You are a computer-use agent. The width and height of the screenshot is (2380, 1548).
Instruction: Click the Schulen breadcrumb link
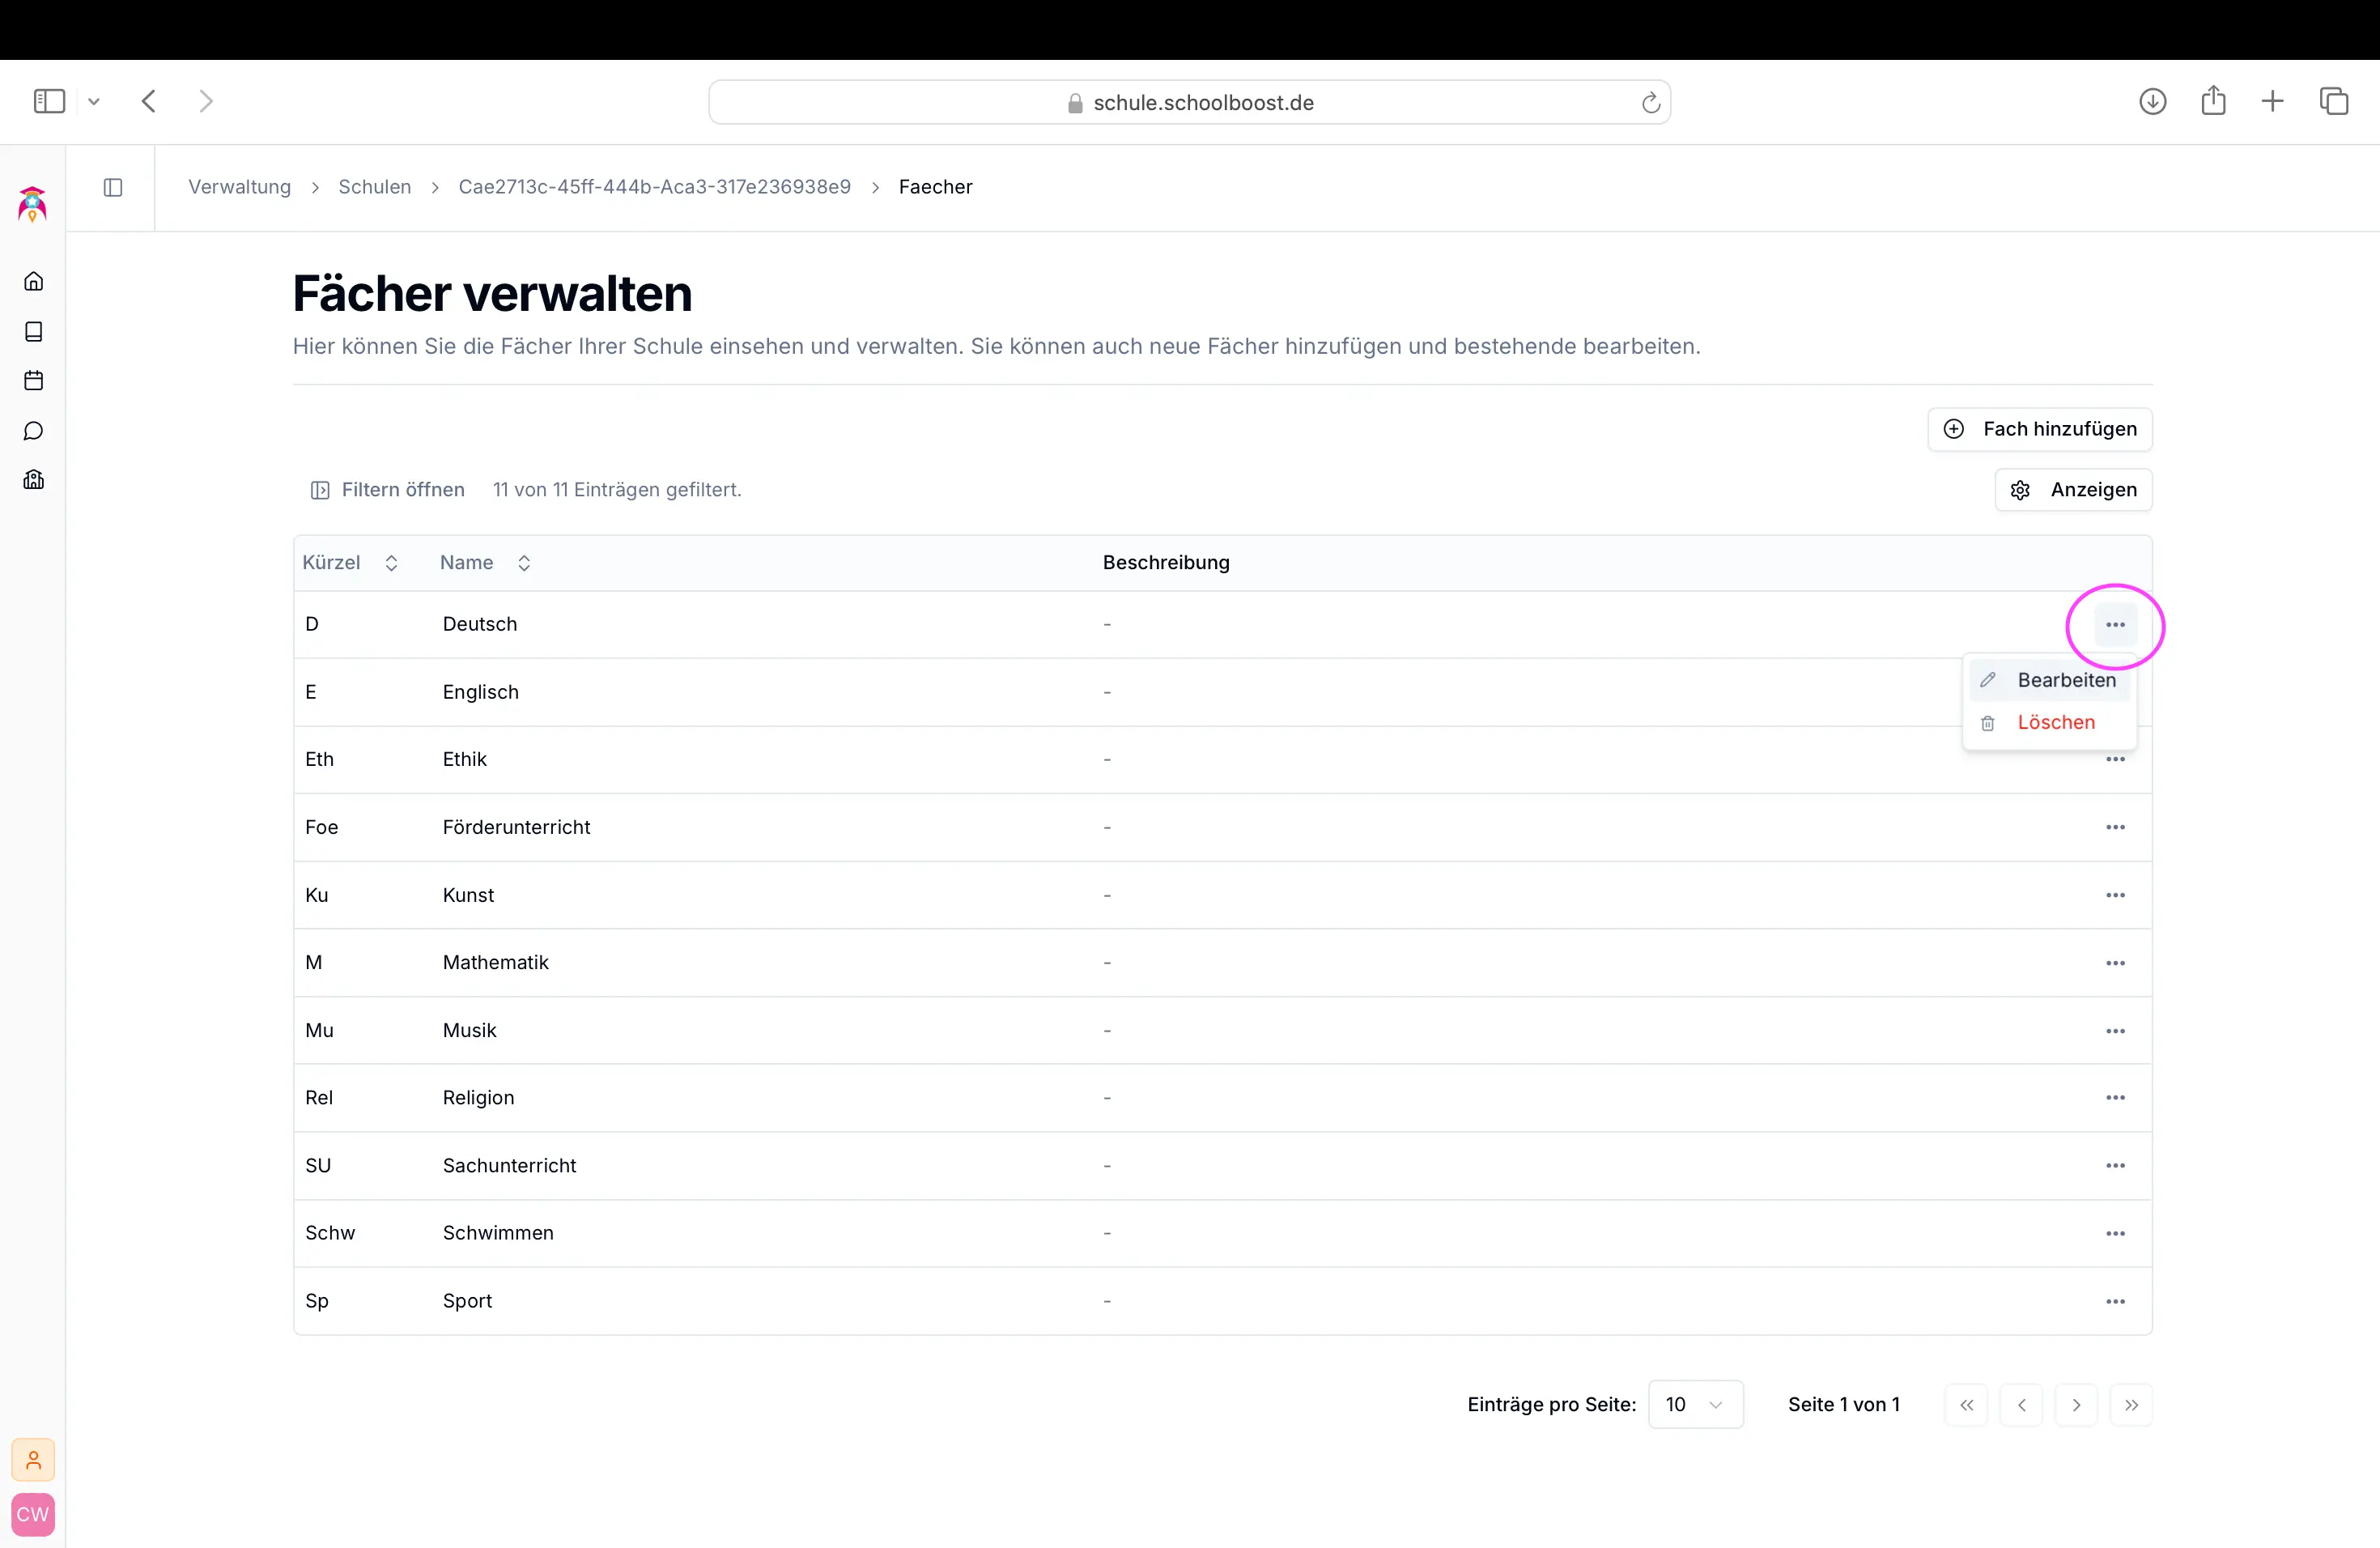pyautogui.click(x=374, y=187)
